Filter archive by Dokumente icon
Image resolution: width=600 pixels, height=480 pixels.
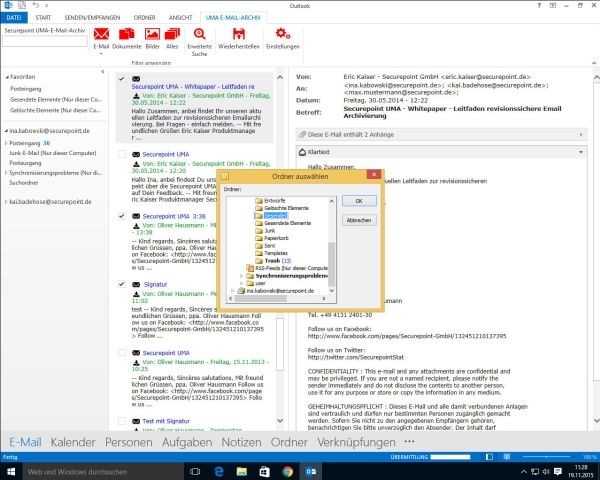pyautogui.click(x=127, y=34)
